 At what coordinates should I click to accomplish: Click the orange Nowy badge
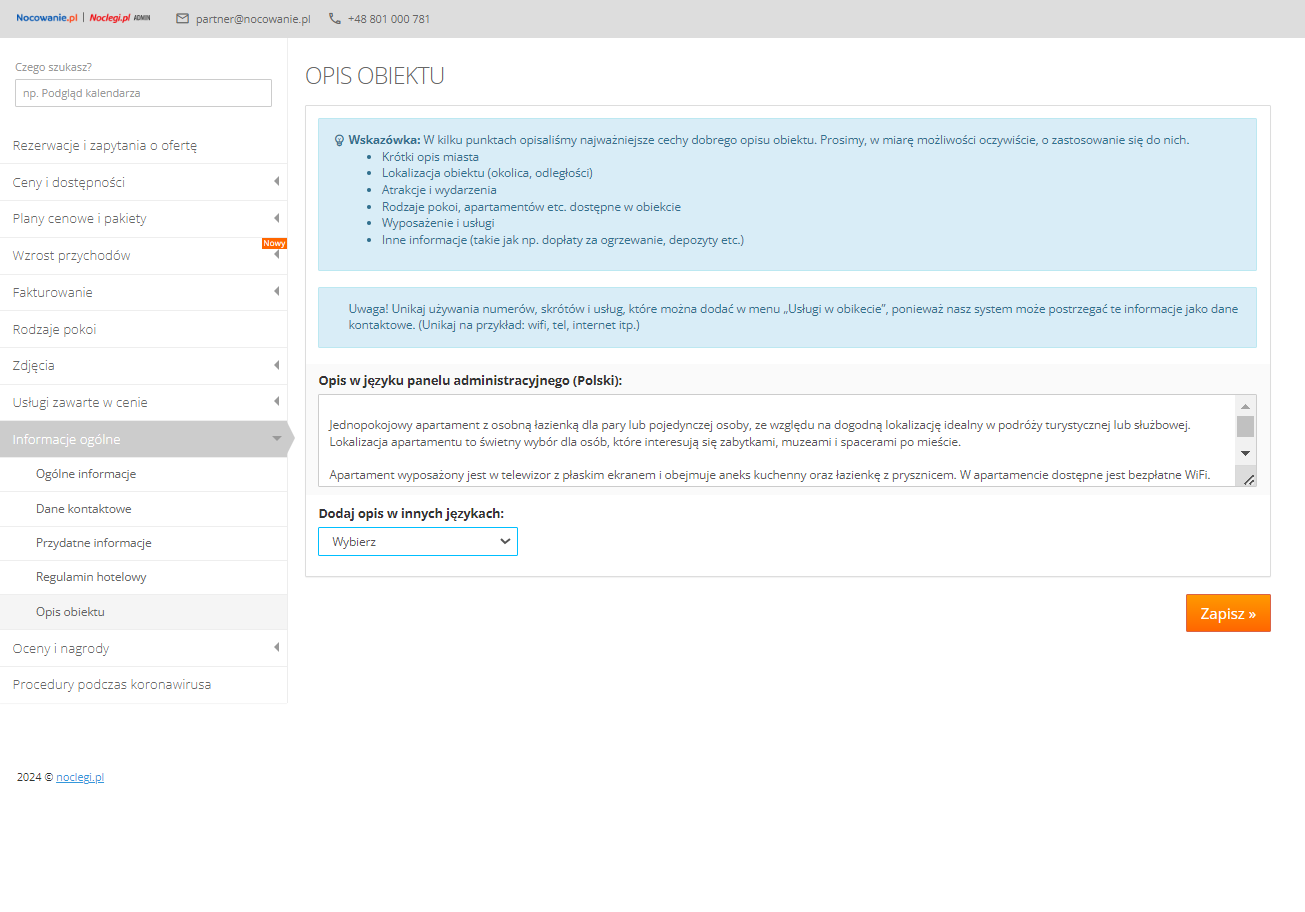pyautogui.click(x=274, y=243)
